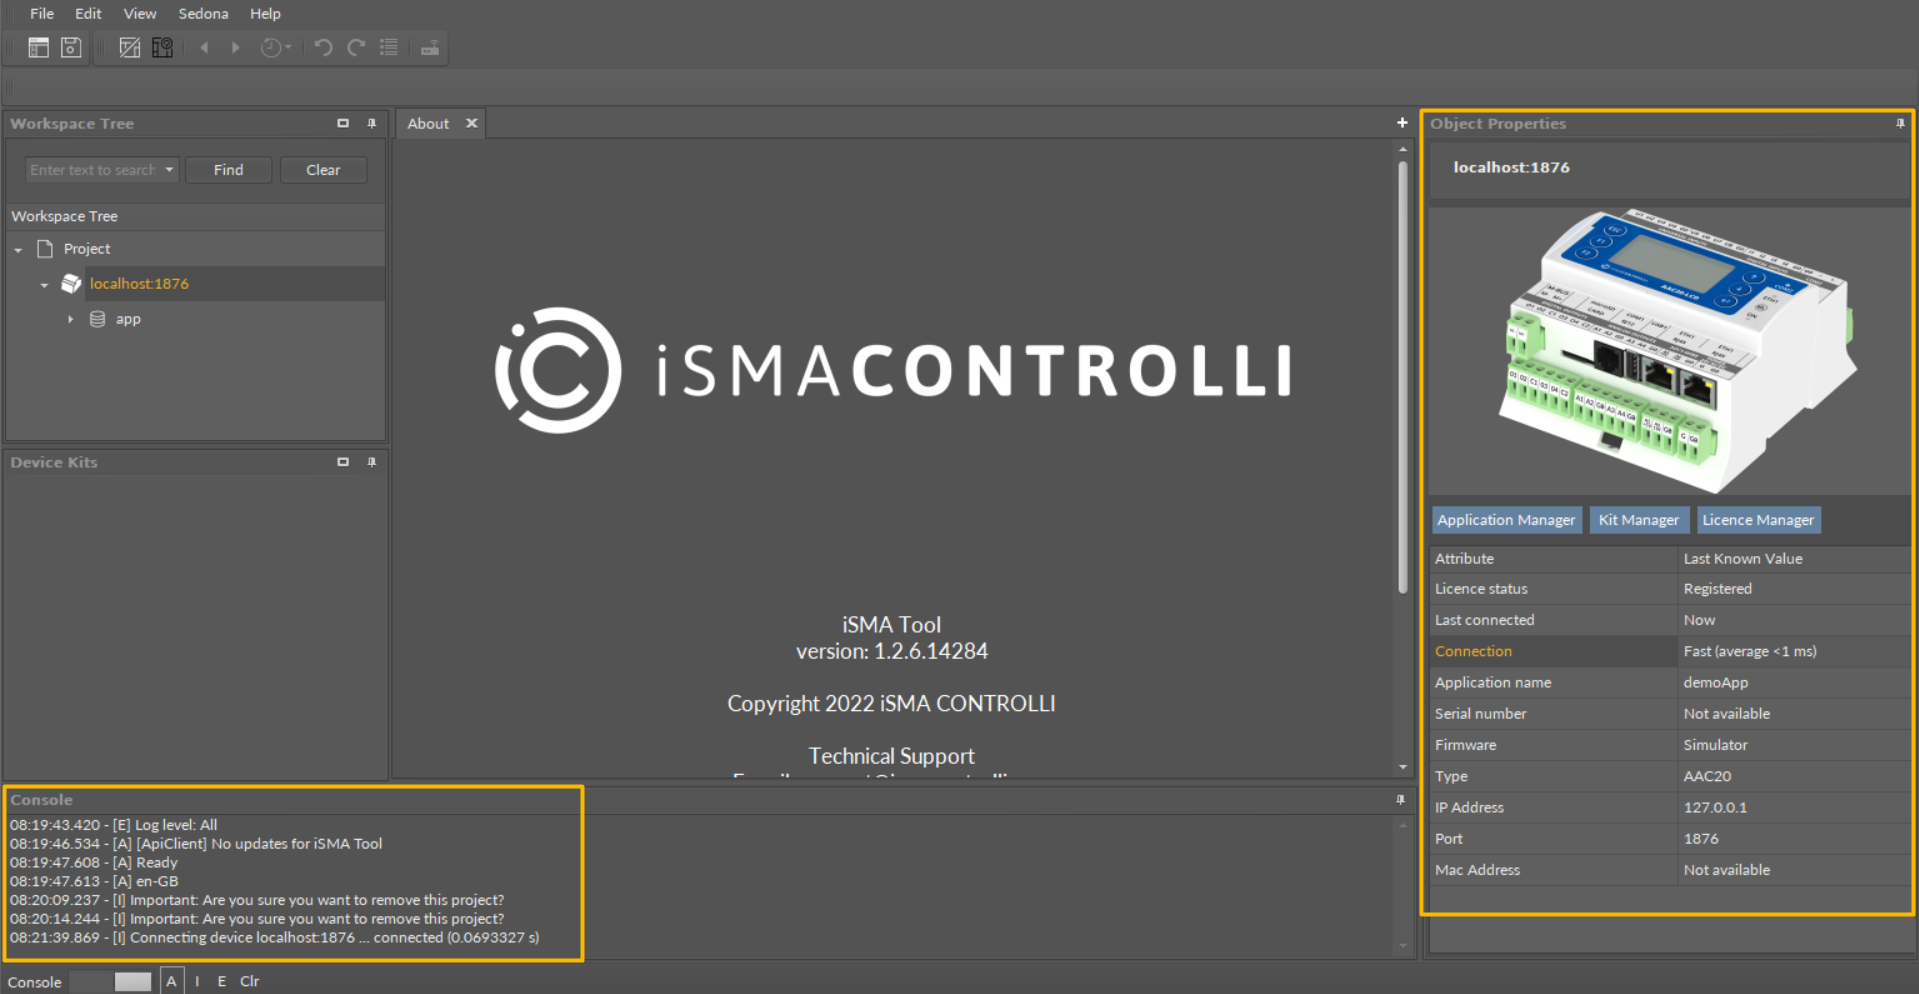Click the list icon in toolbar
Screen dimensions: 1919x994
tap(389, 47)
